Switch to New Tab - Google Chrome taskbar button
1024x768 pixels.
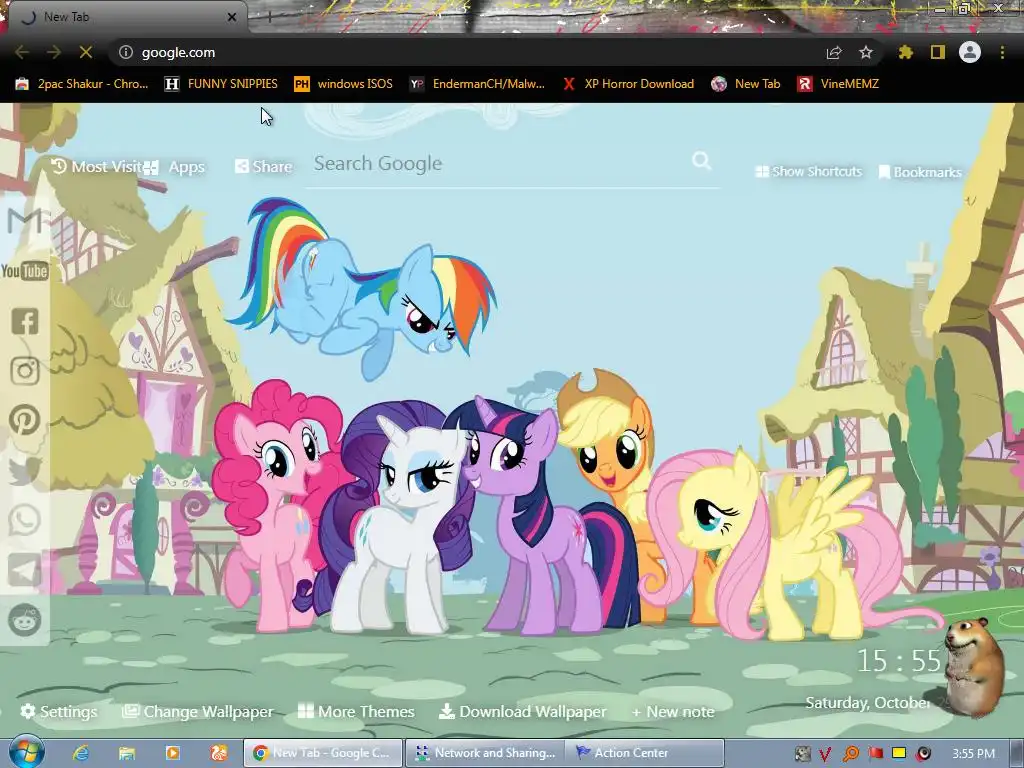tap(323, 753)
